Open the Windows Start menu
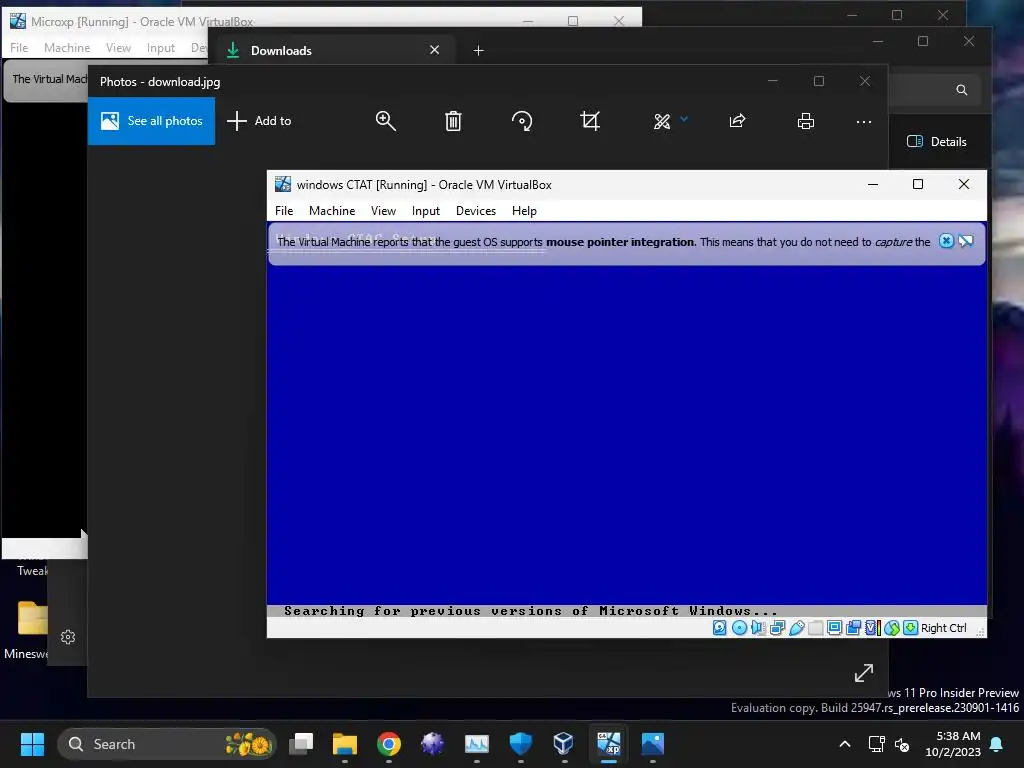1024x768 pixels. [x=32, y=744]
